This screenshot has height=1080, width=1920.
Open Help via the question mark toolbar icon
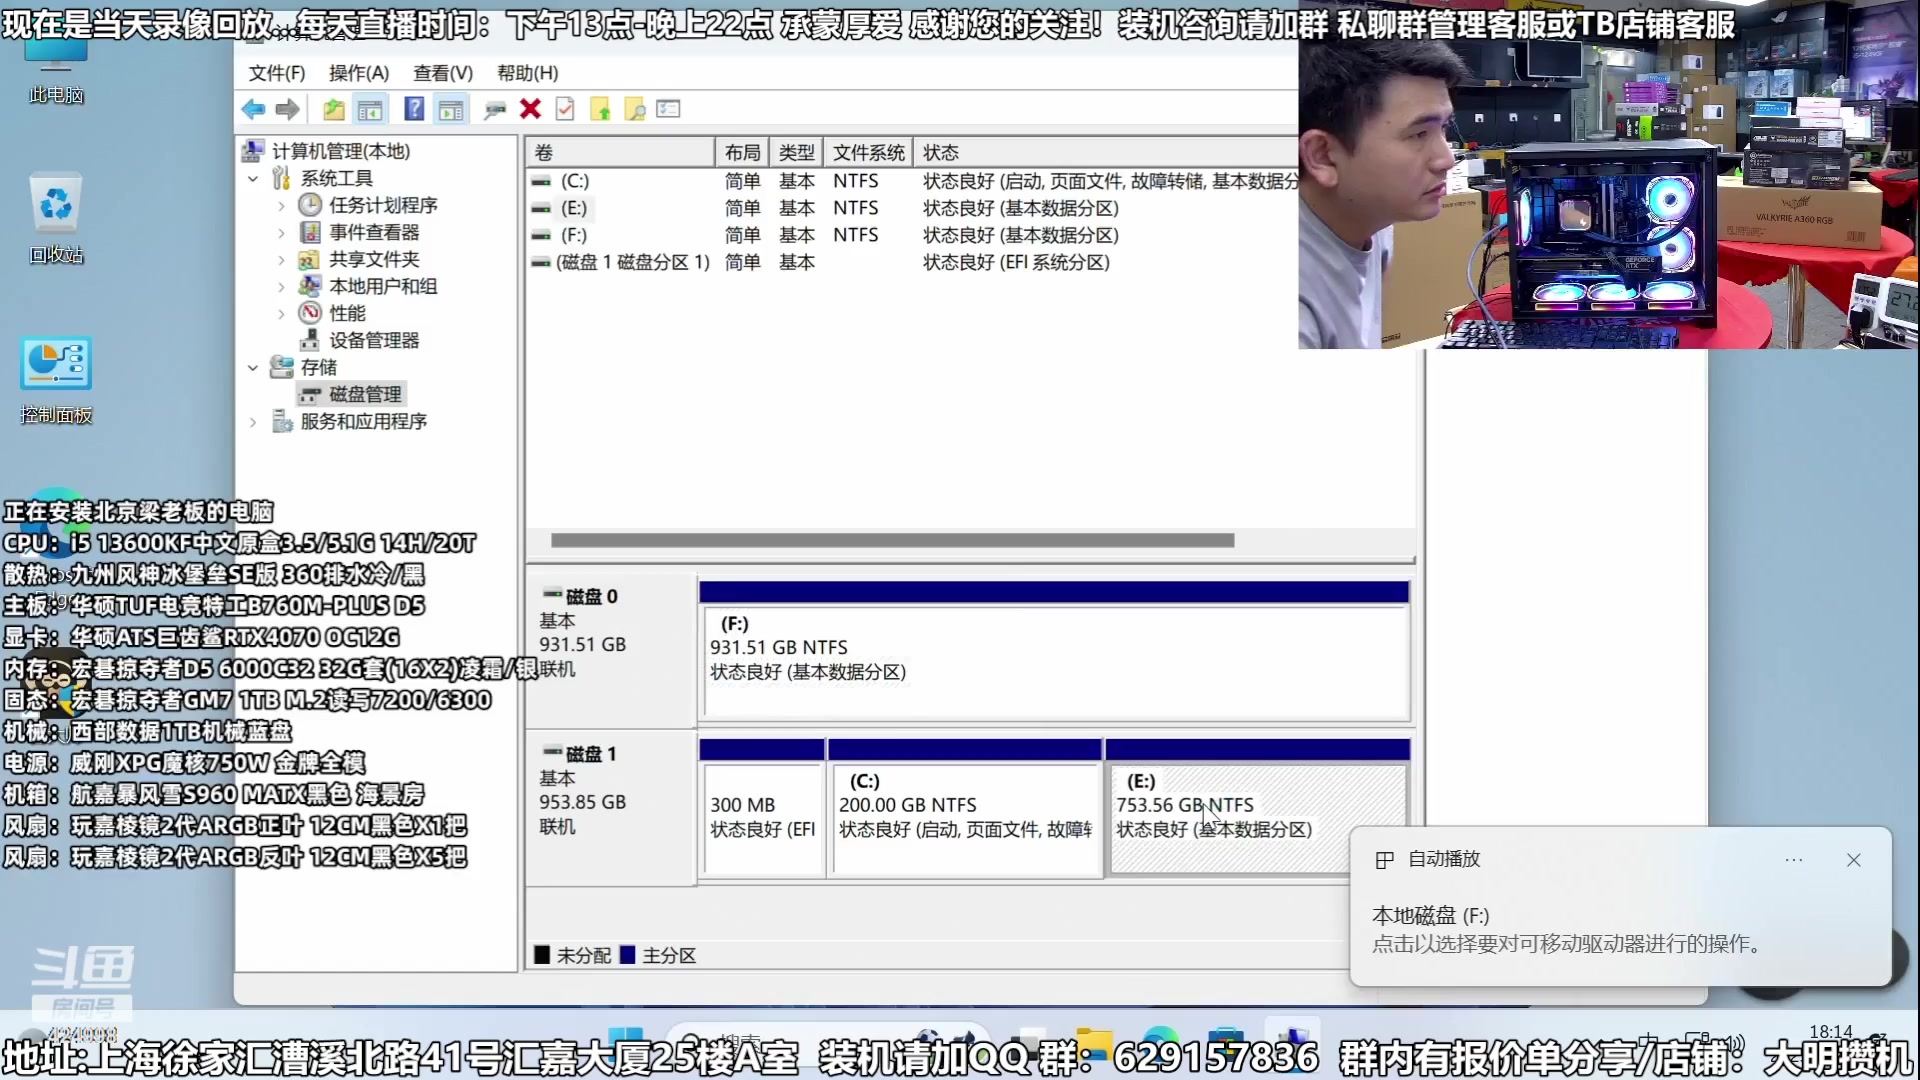(x=413, y=109)
